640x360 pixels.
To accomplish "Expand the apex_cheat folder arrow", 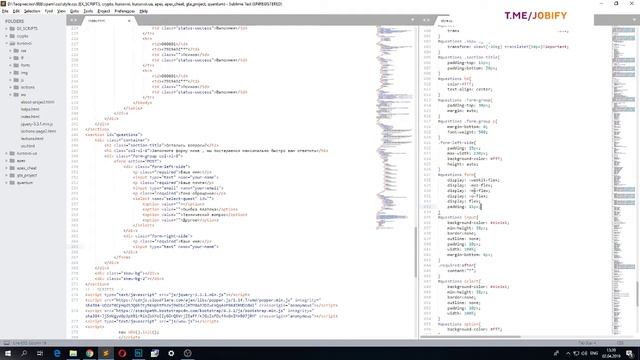I will click(x=7, y=168).
